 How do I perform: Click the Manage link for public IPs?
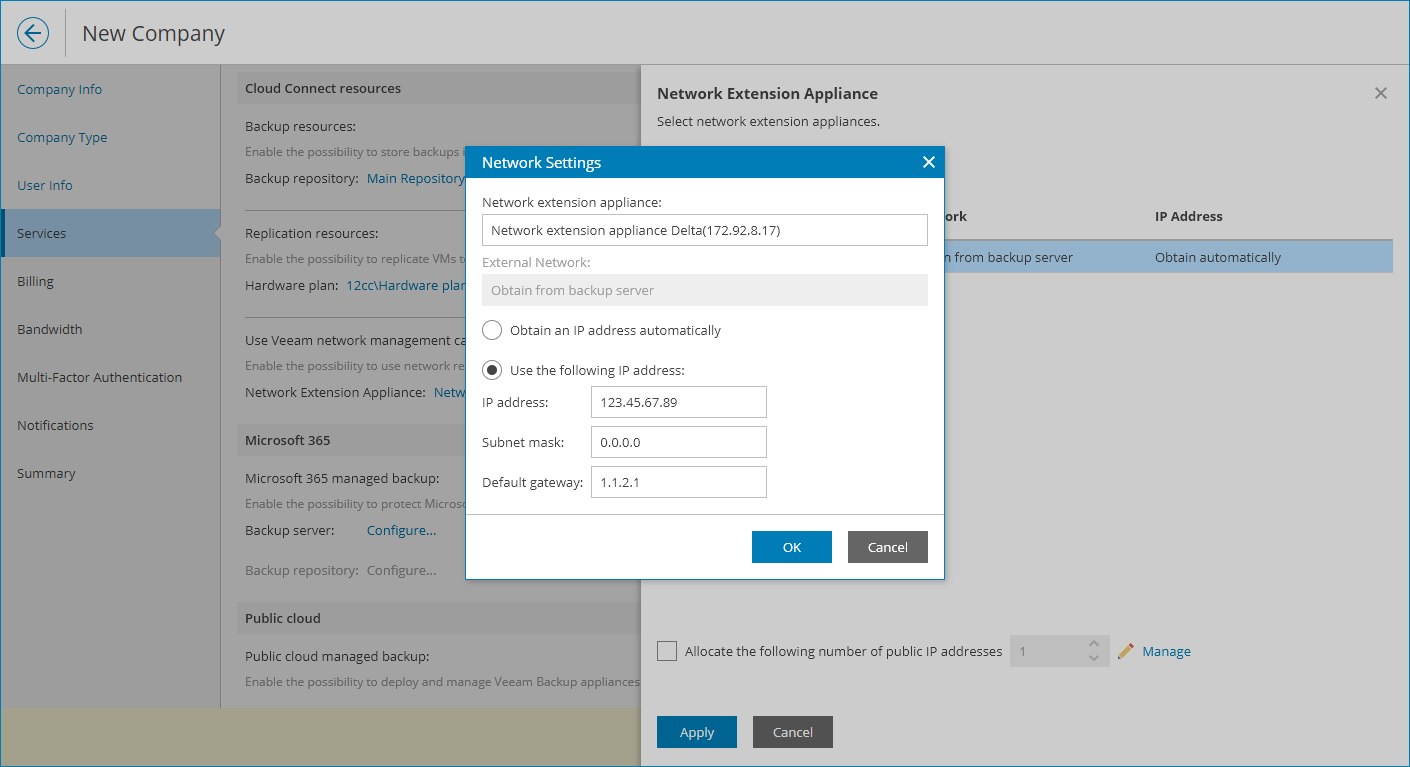(1168, 651)
